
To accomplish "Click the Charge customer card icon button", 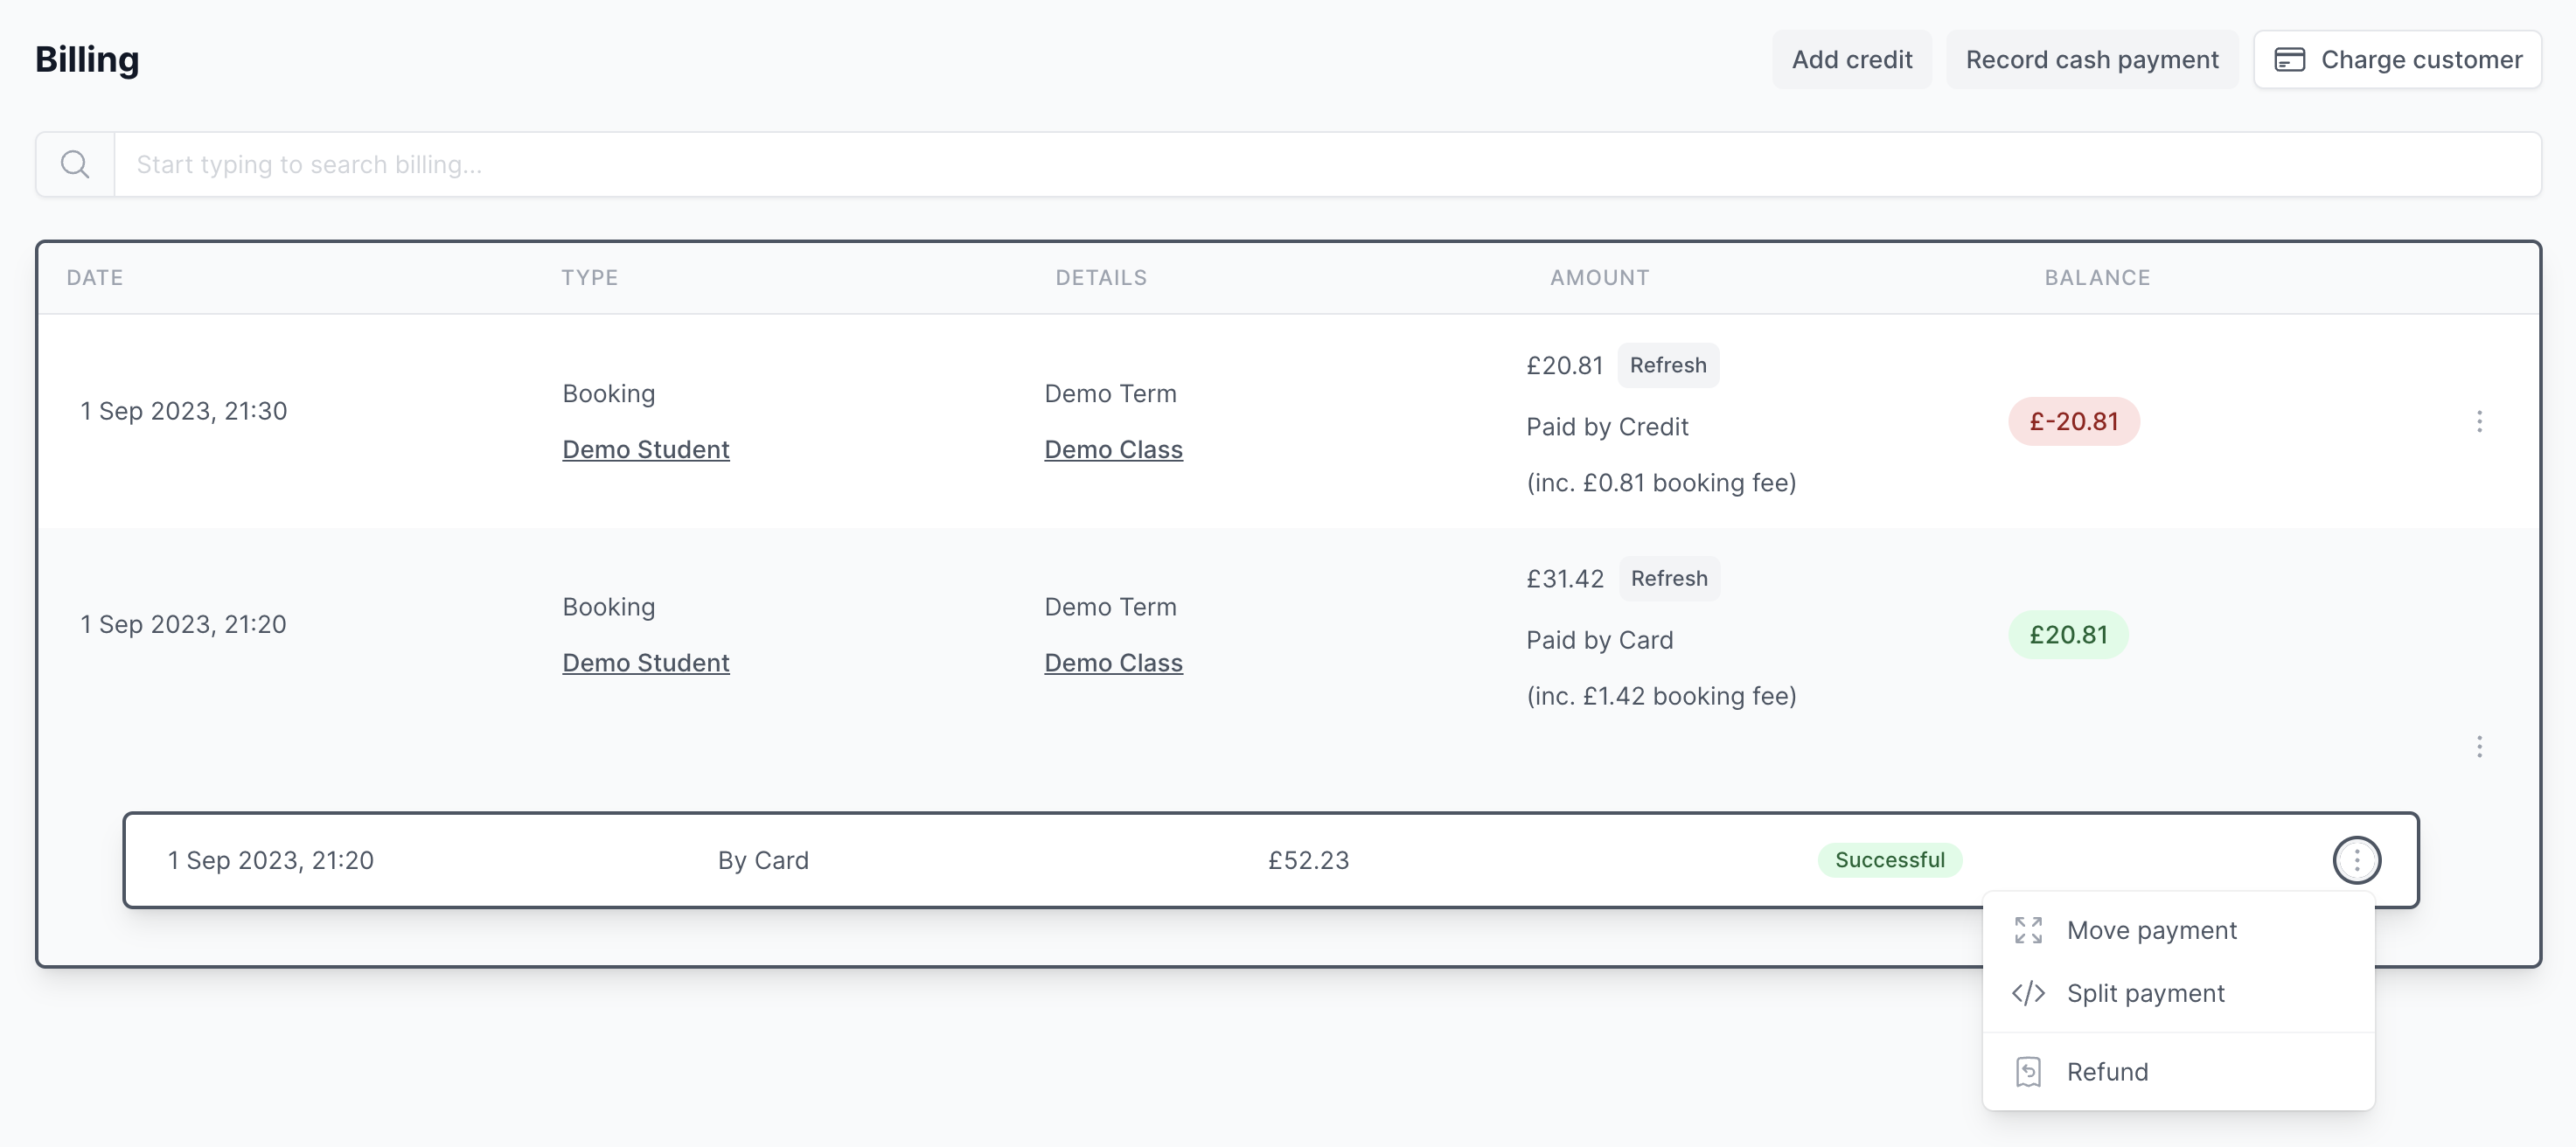I will (x=2290, y=59).
